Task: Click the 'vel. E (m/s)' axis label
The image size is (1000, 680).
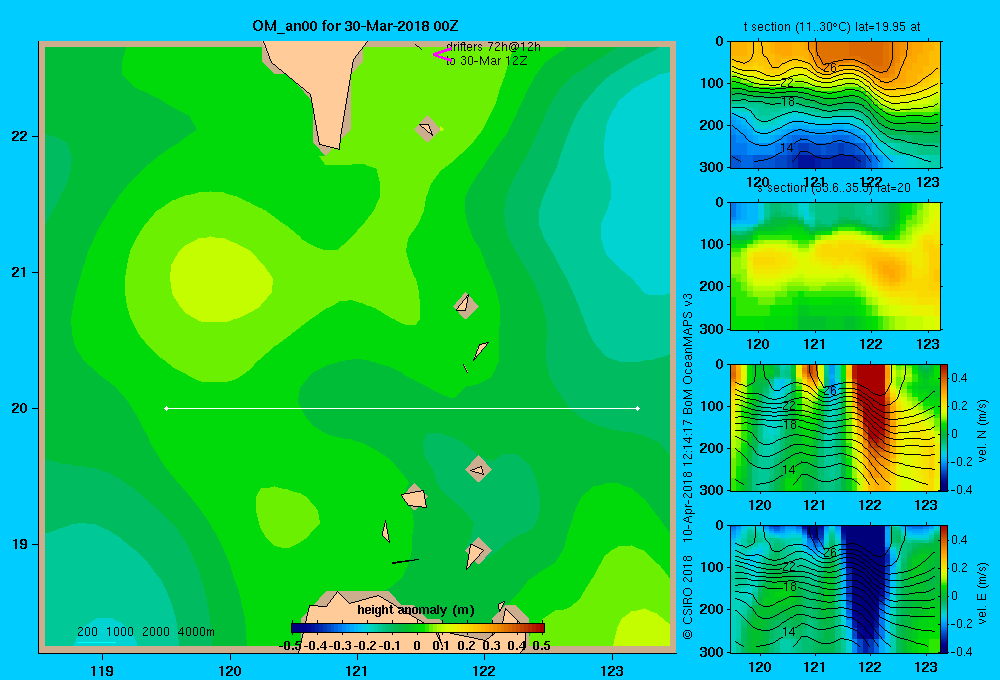Action: click(982, 592)
